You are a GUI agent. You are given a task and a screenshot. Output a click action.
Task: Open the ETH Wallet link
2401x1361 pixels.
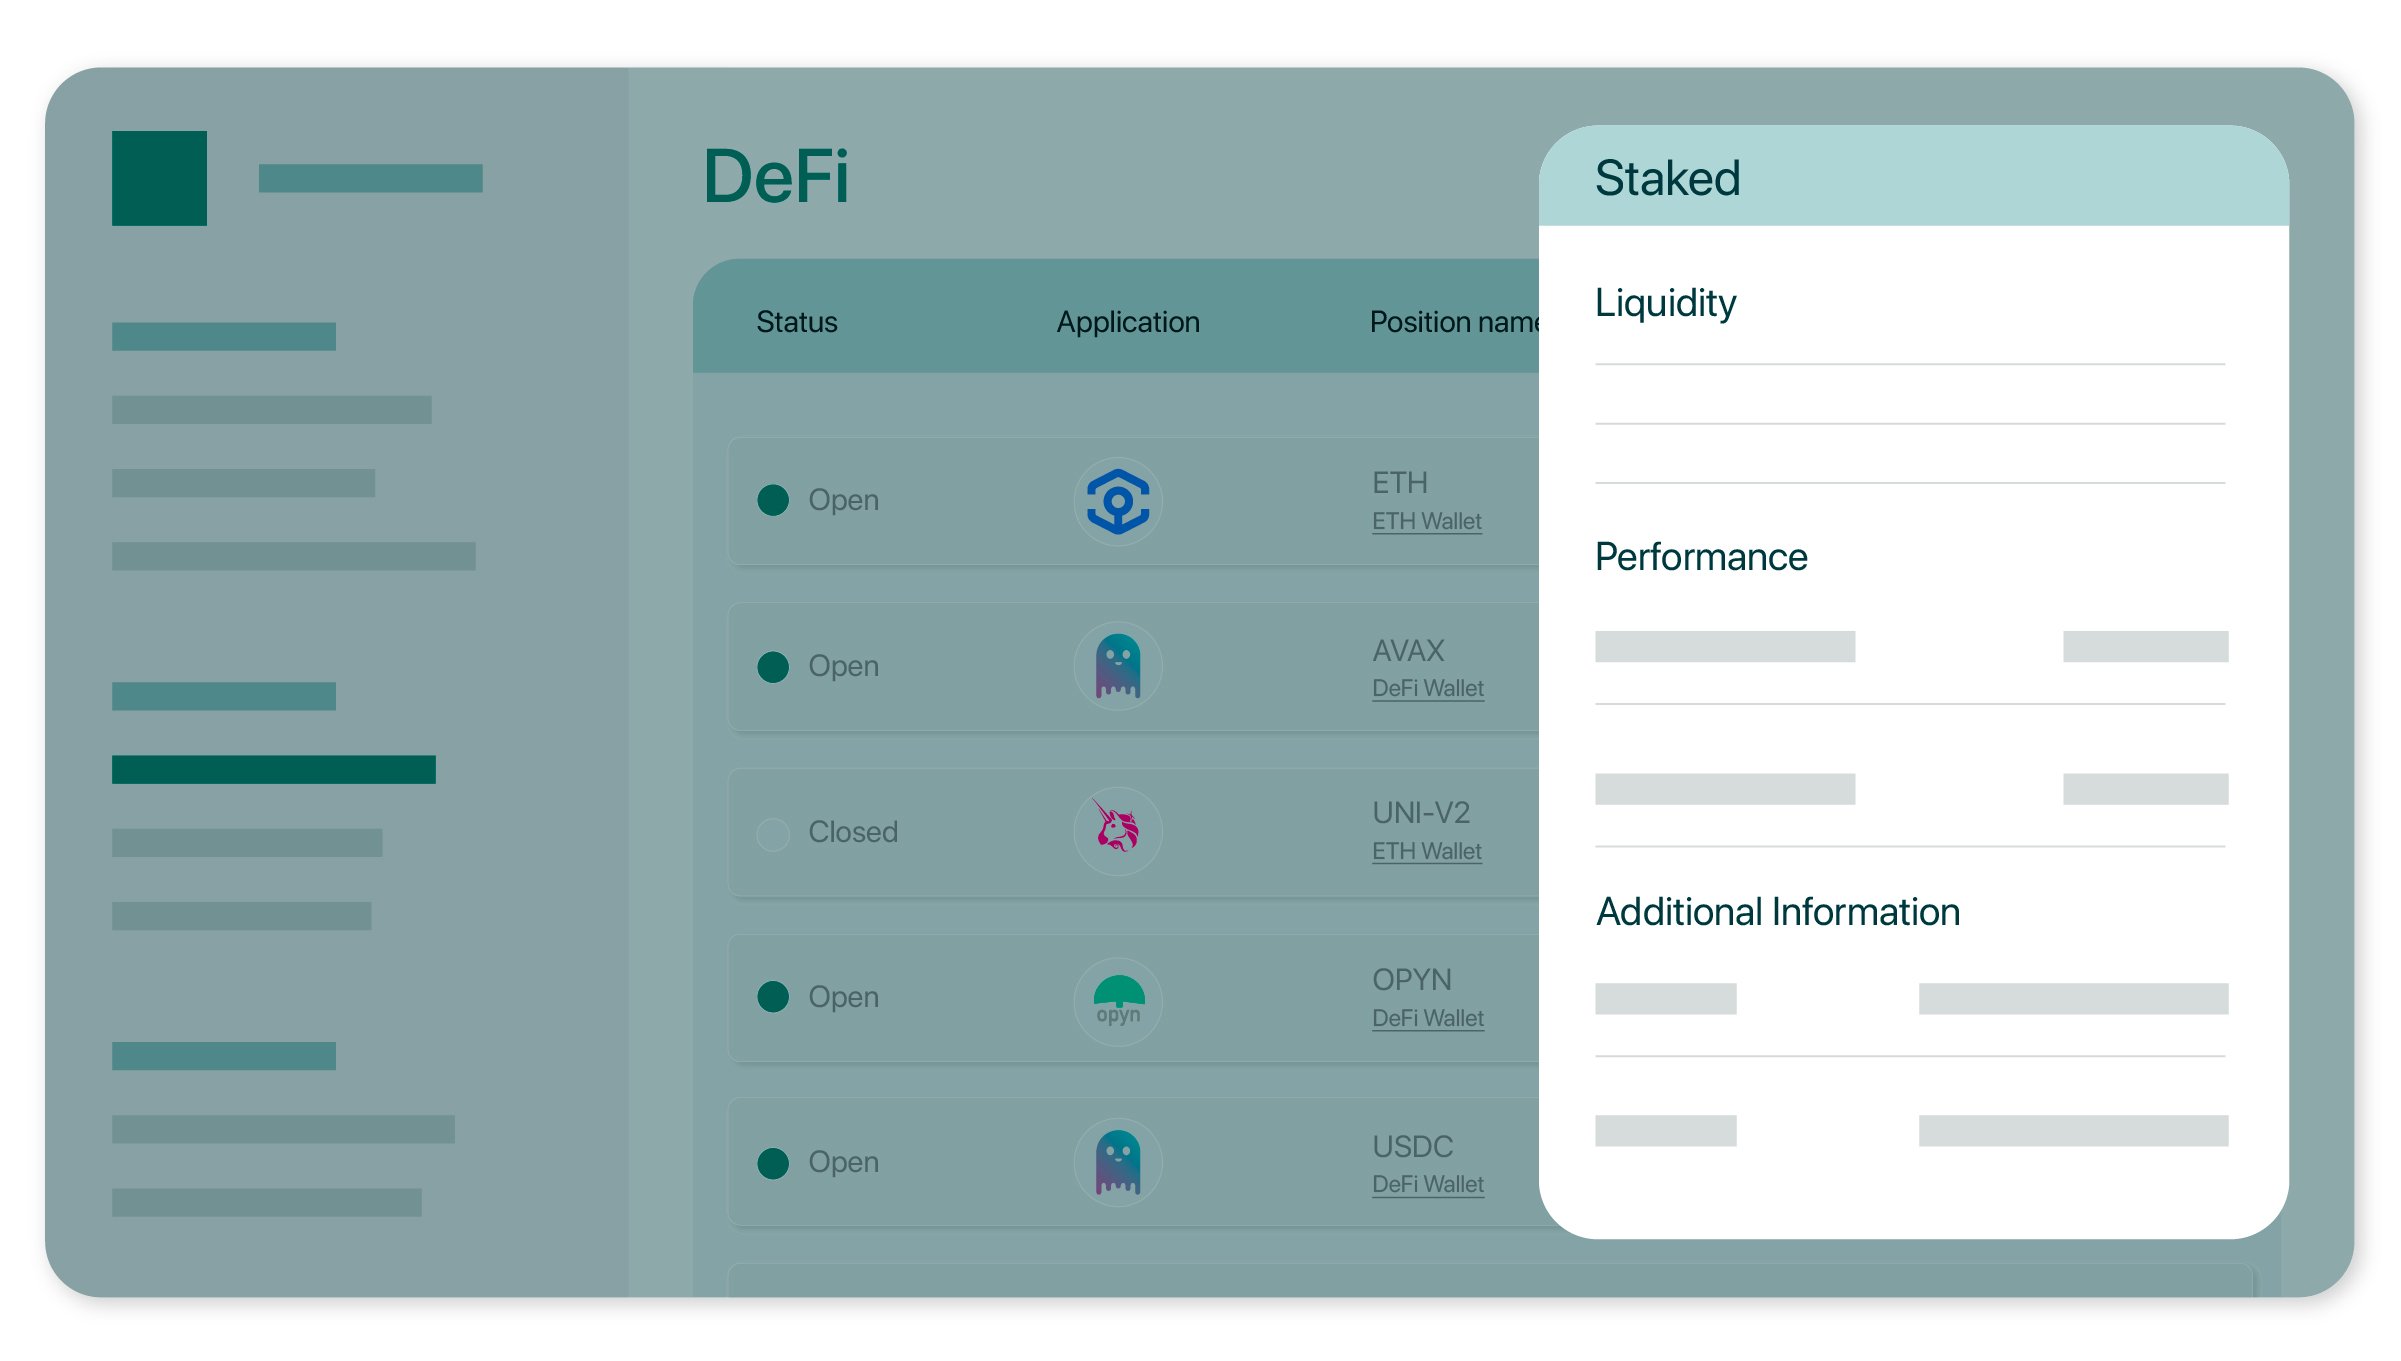1427,521
